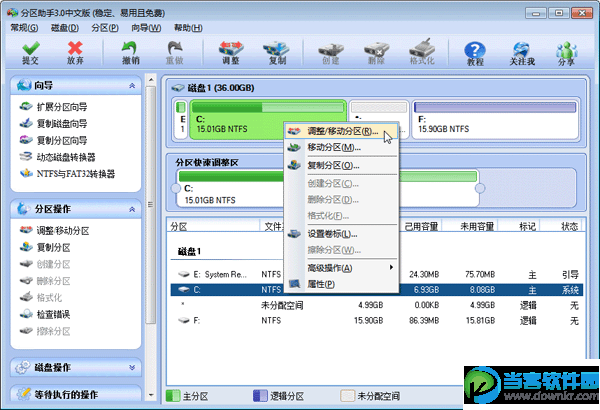
Task: Grab the left handle of C: quick-resize slider
Action: pos(176,188)
